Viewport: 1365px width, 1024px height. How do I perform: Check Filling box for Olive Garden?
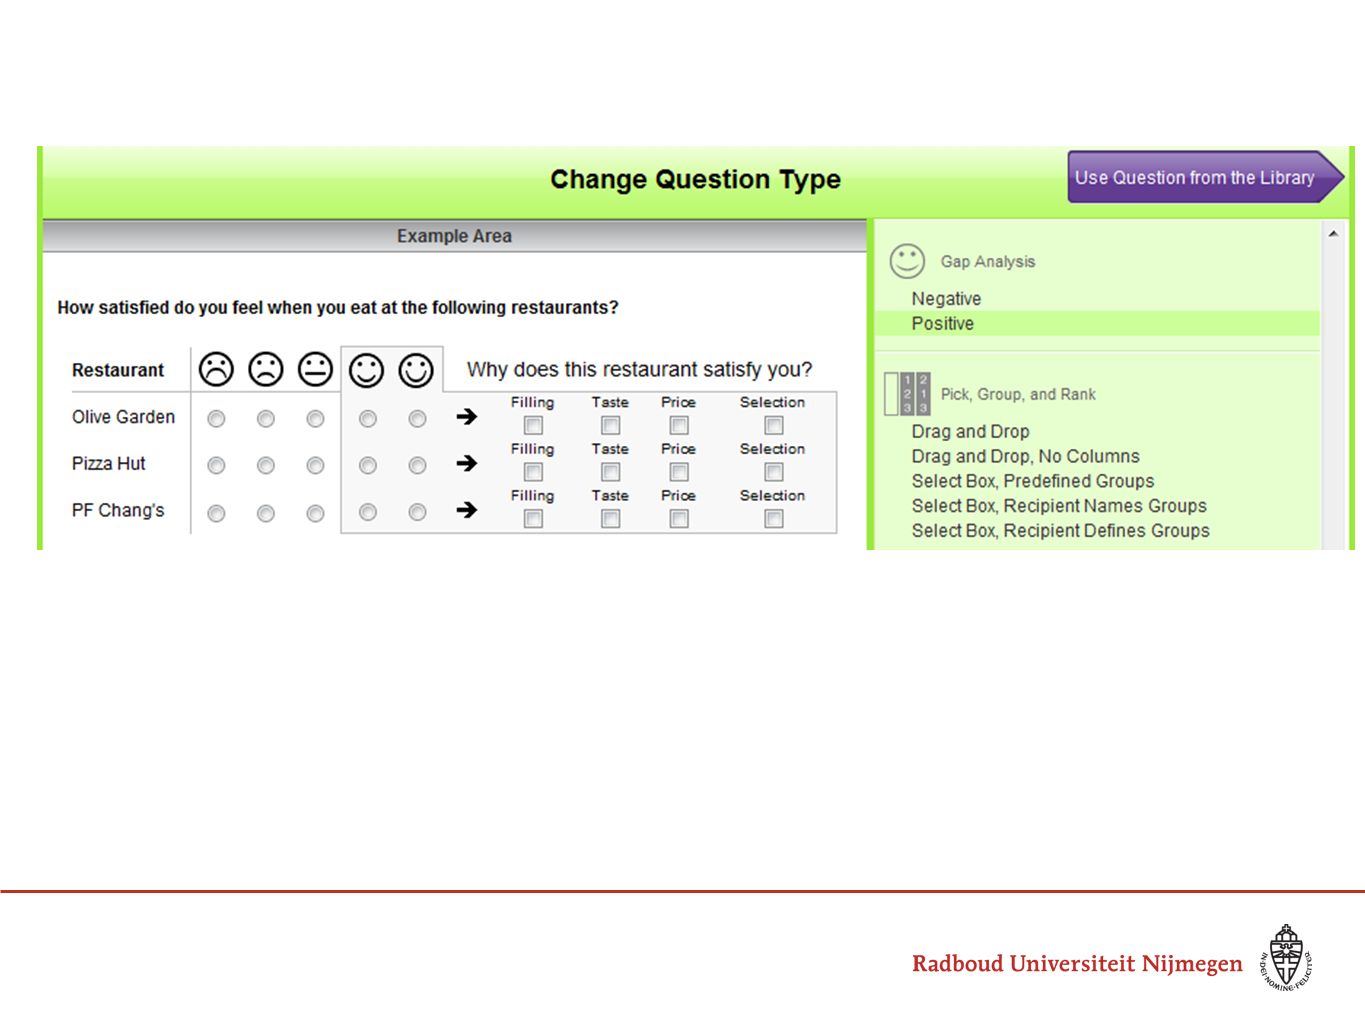533,425
